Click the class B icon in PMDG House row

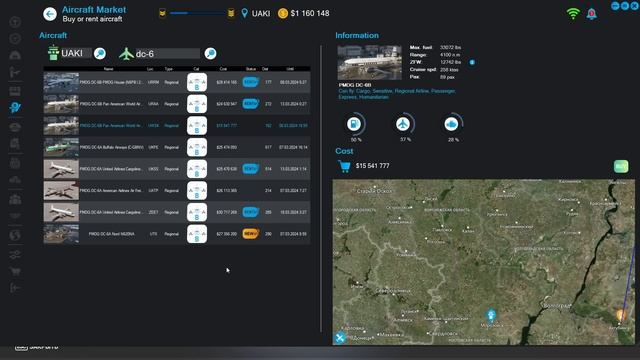point(197,82)
